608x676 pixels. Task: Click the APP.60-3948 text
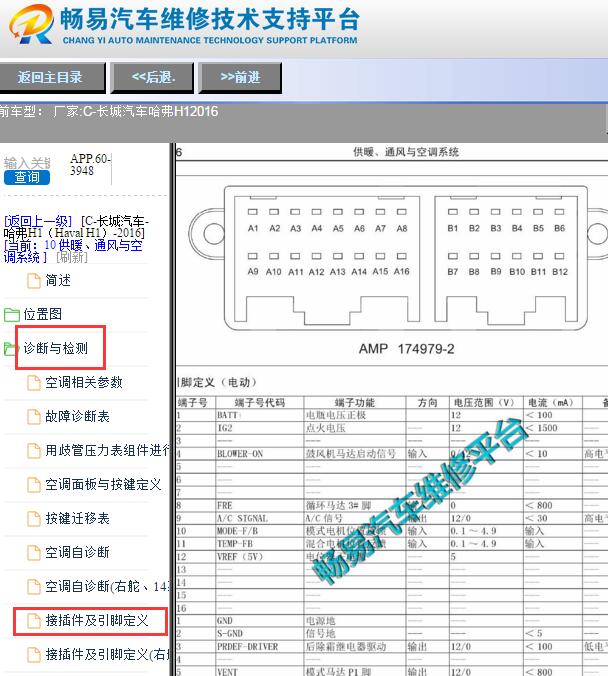point(90,165)
